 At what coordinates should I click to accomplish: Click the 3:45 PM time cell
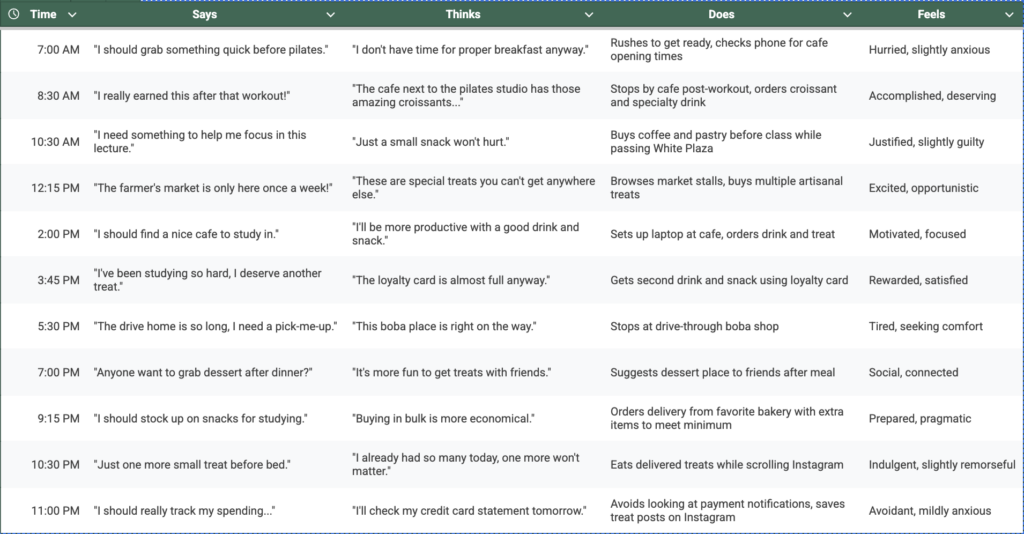pos(57,280)
